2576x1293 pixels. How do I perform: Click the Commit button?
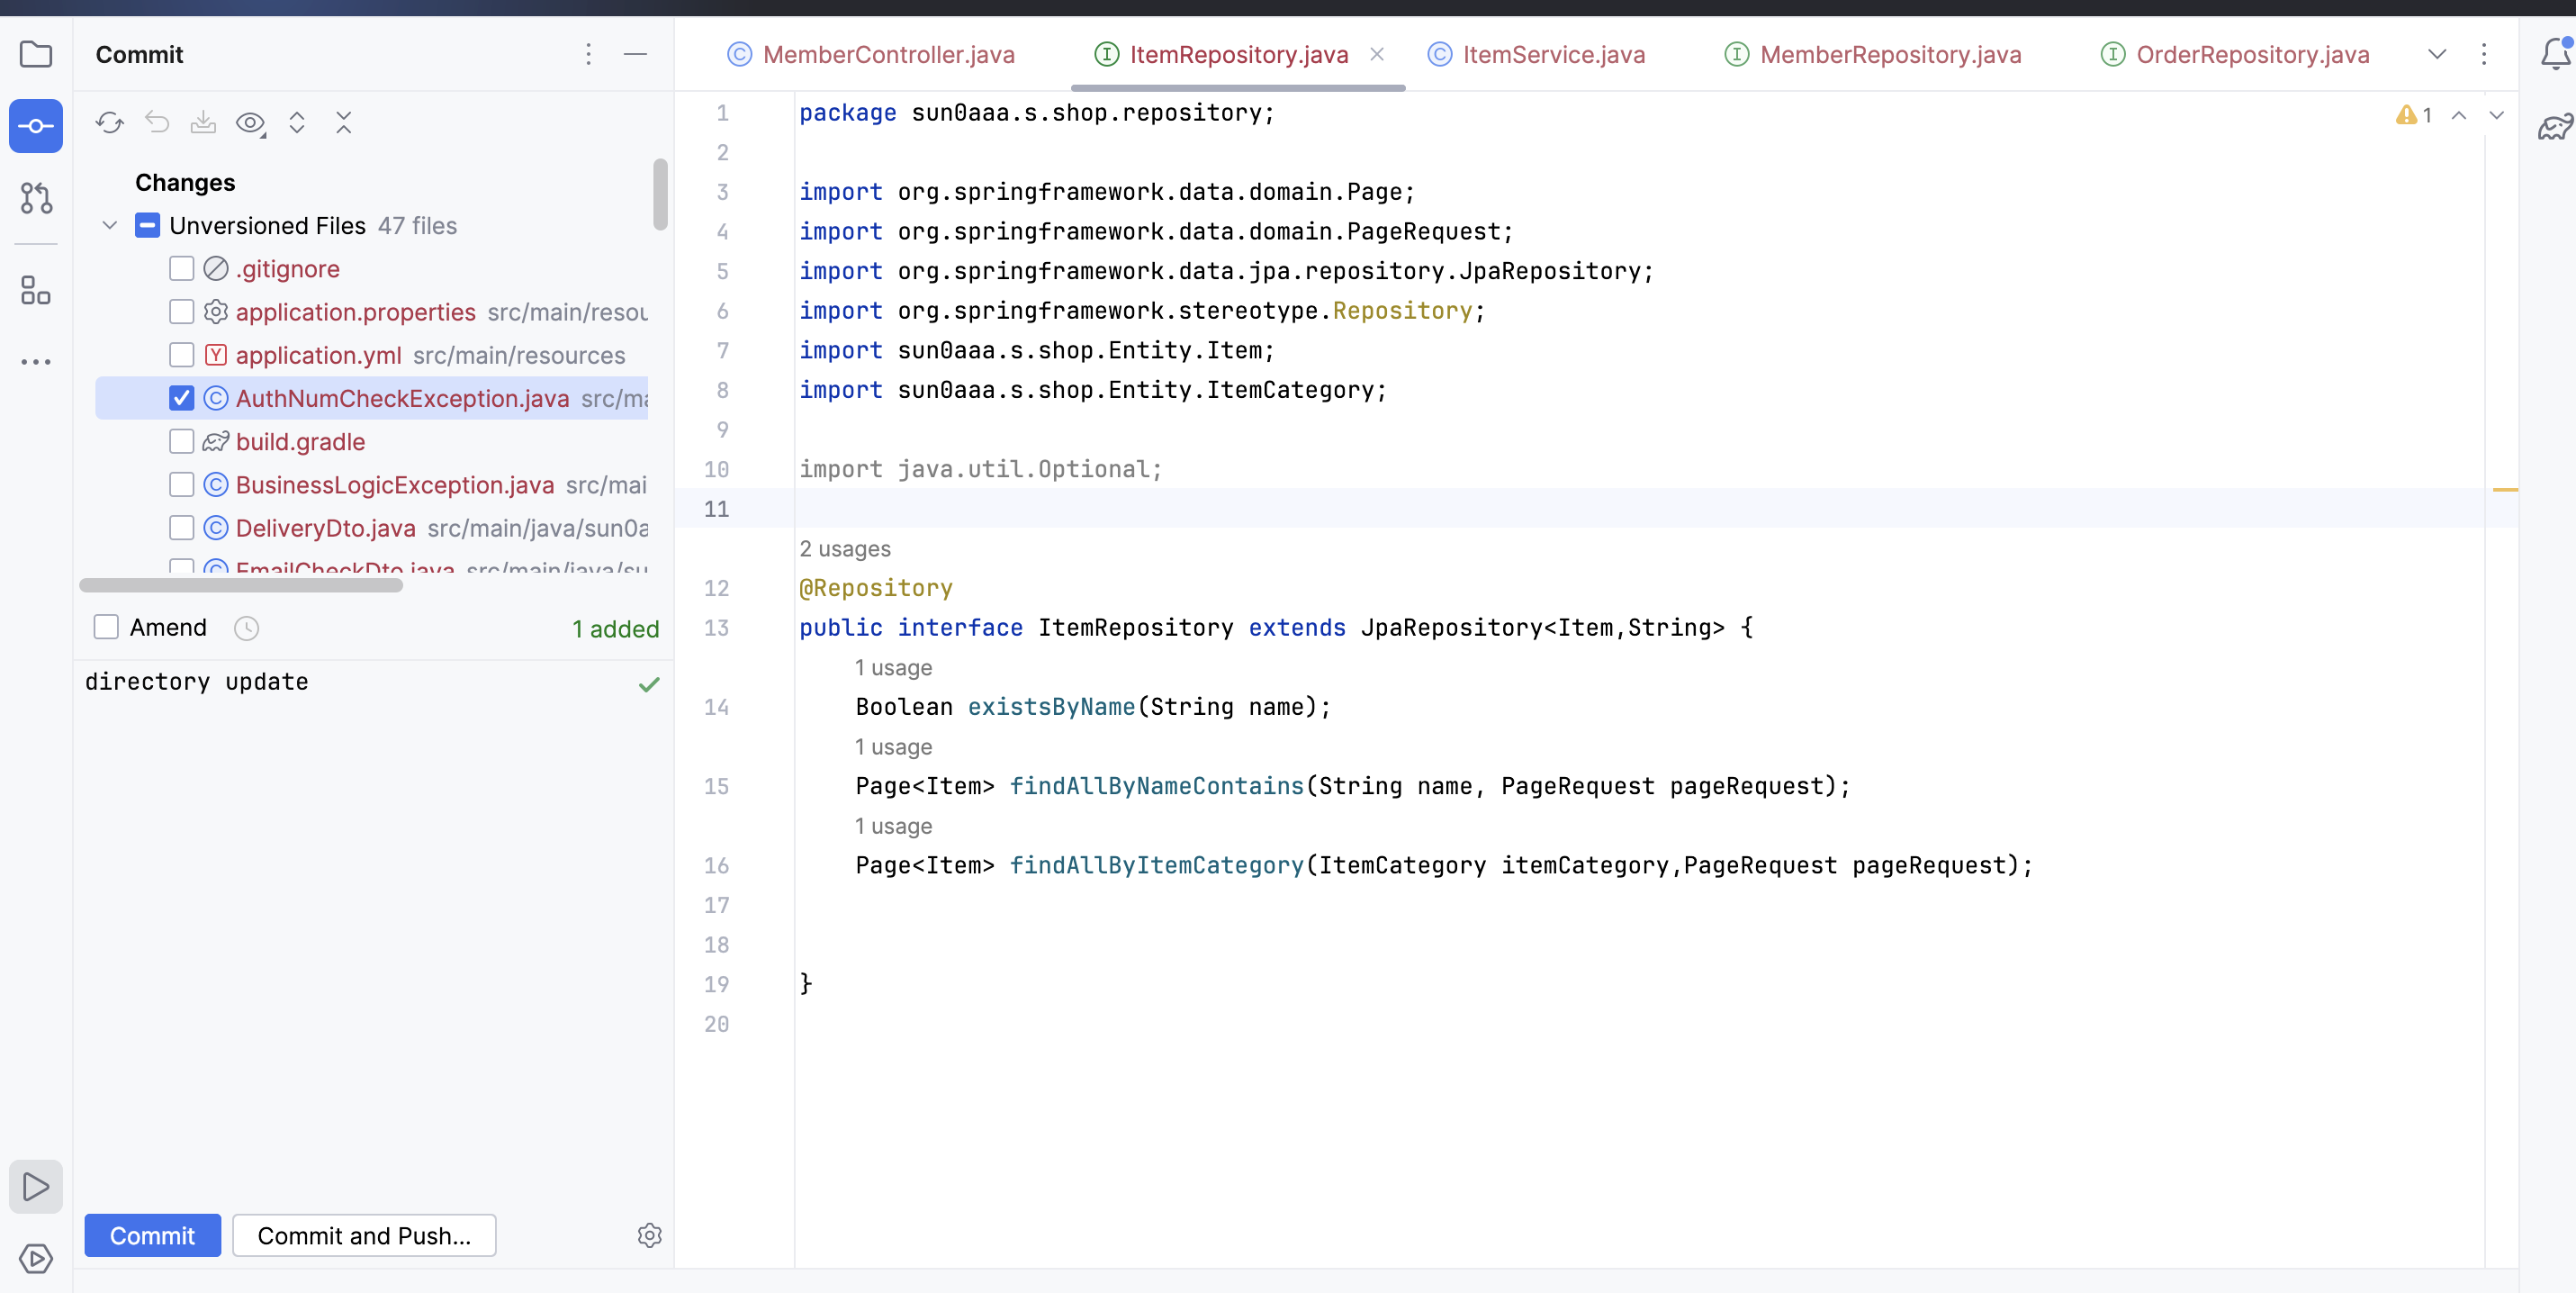point(152,1236)
